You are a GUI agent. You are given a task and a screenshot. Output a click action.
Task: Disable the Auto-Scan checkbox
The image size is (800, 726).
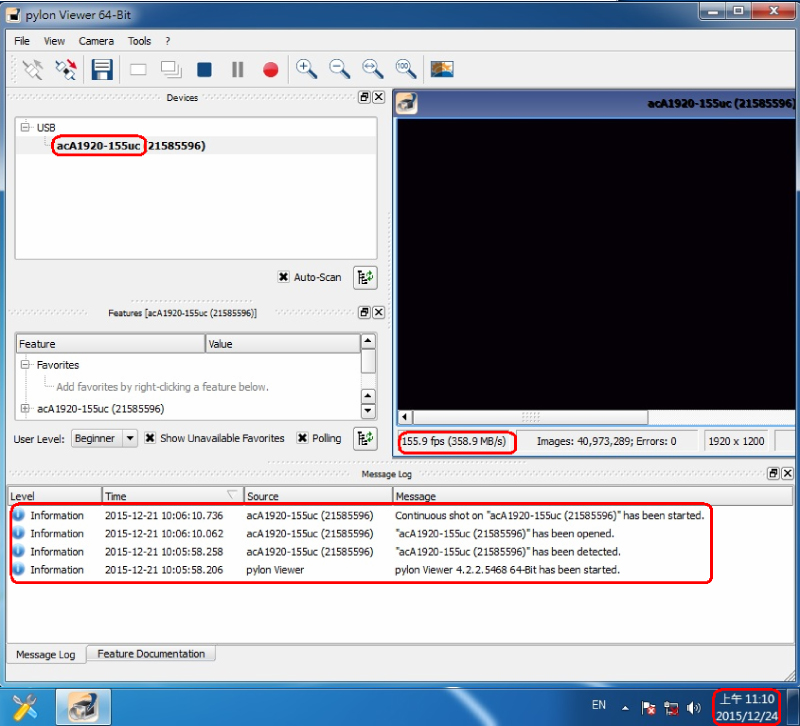(x=284, y=277)
